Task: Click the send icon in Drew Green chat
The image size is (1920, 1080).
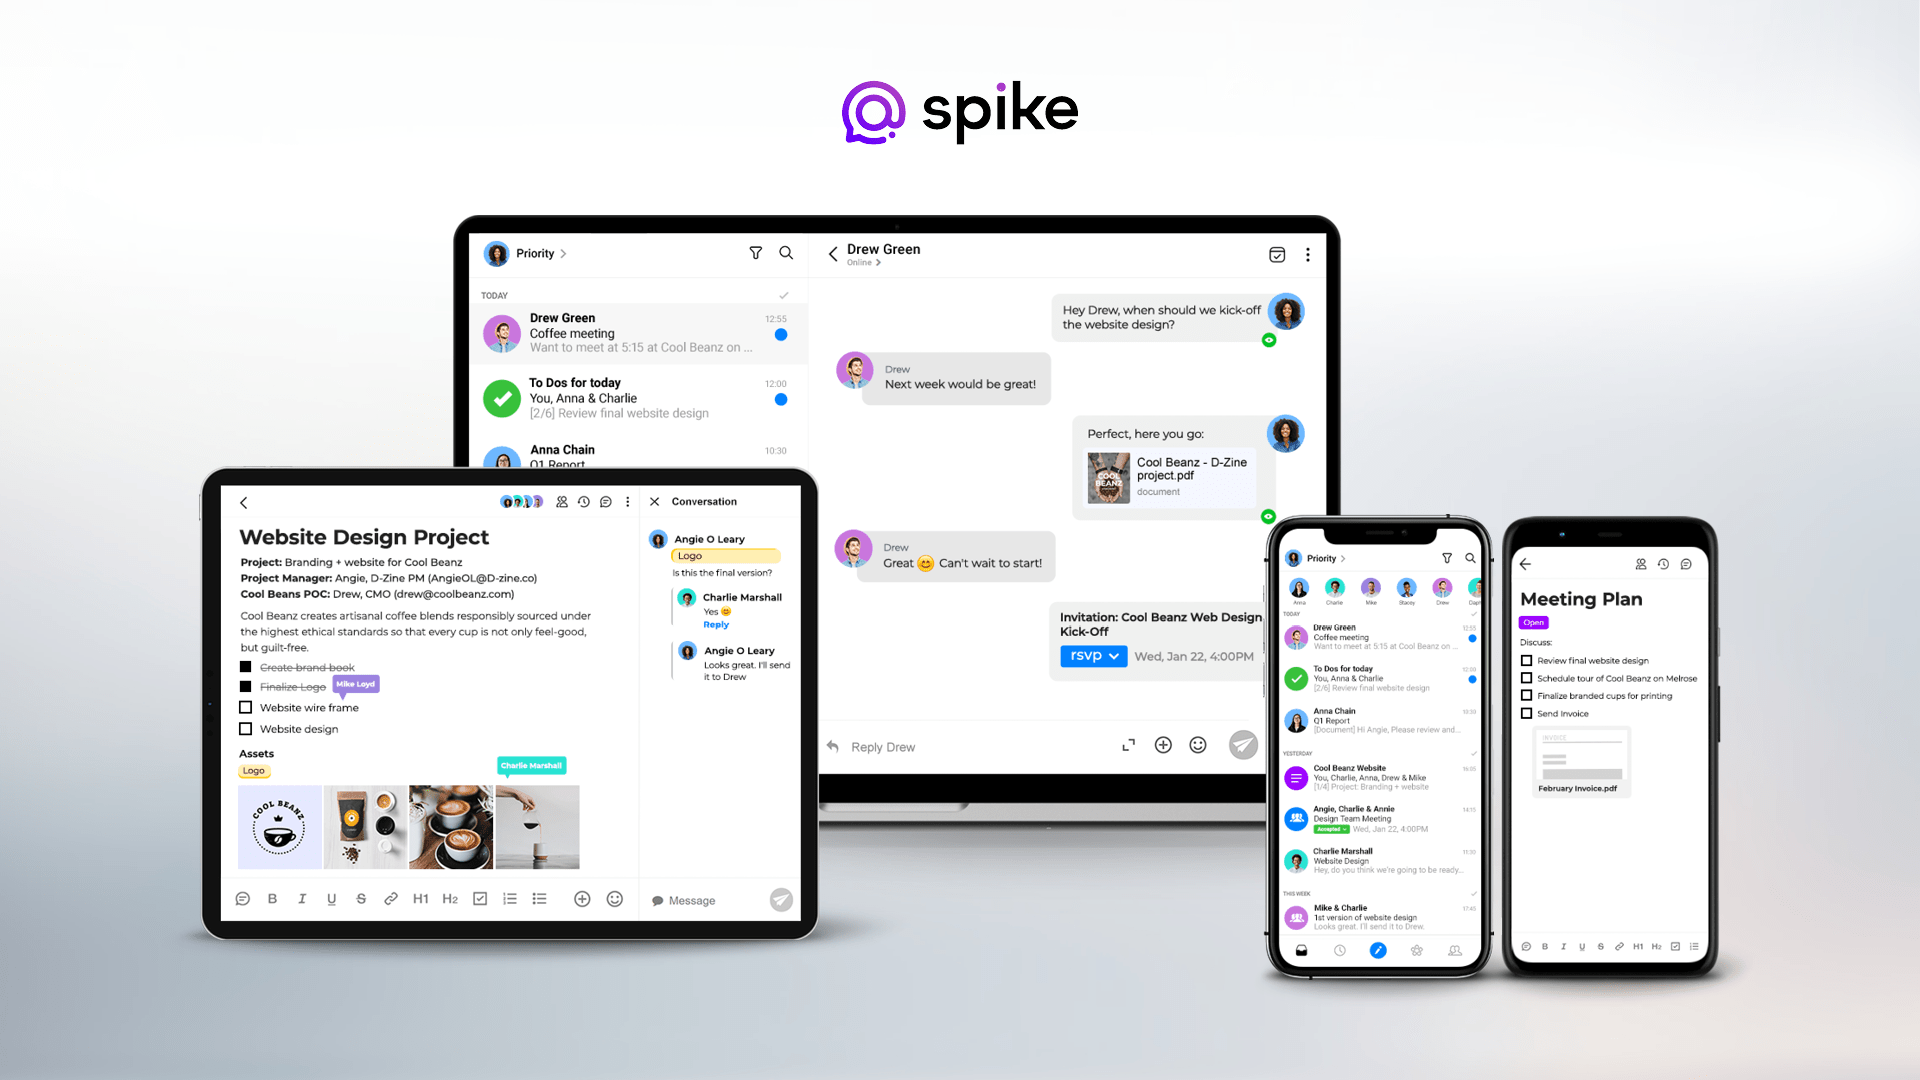Action: (1244, 746)
